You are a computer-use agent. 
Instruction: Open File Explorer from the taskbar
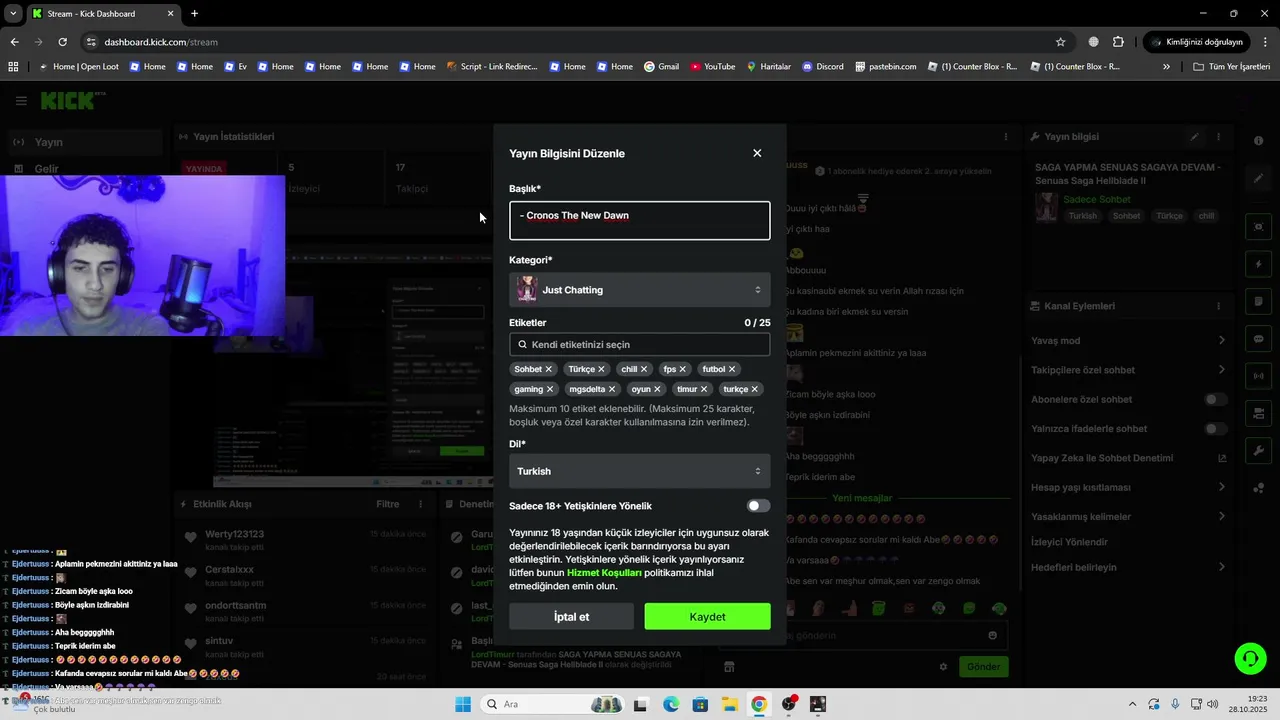point(730,704)
